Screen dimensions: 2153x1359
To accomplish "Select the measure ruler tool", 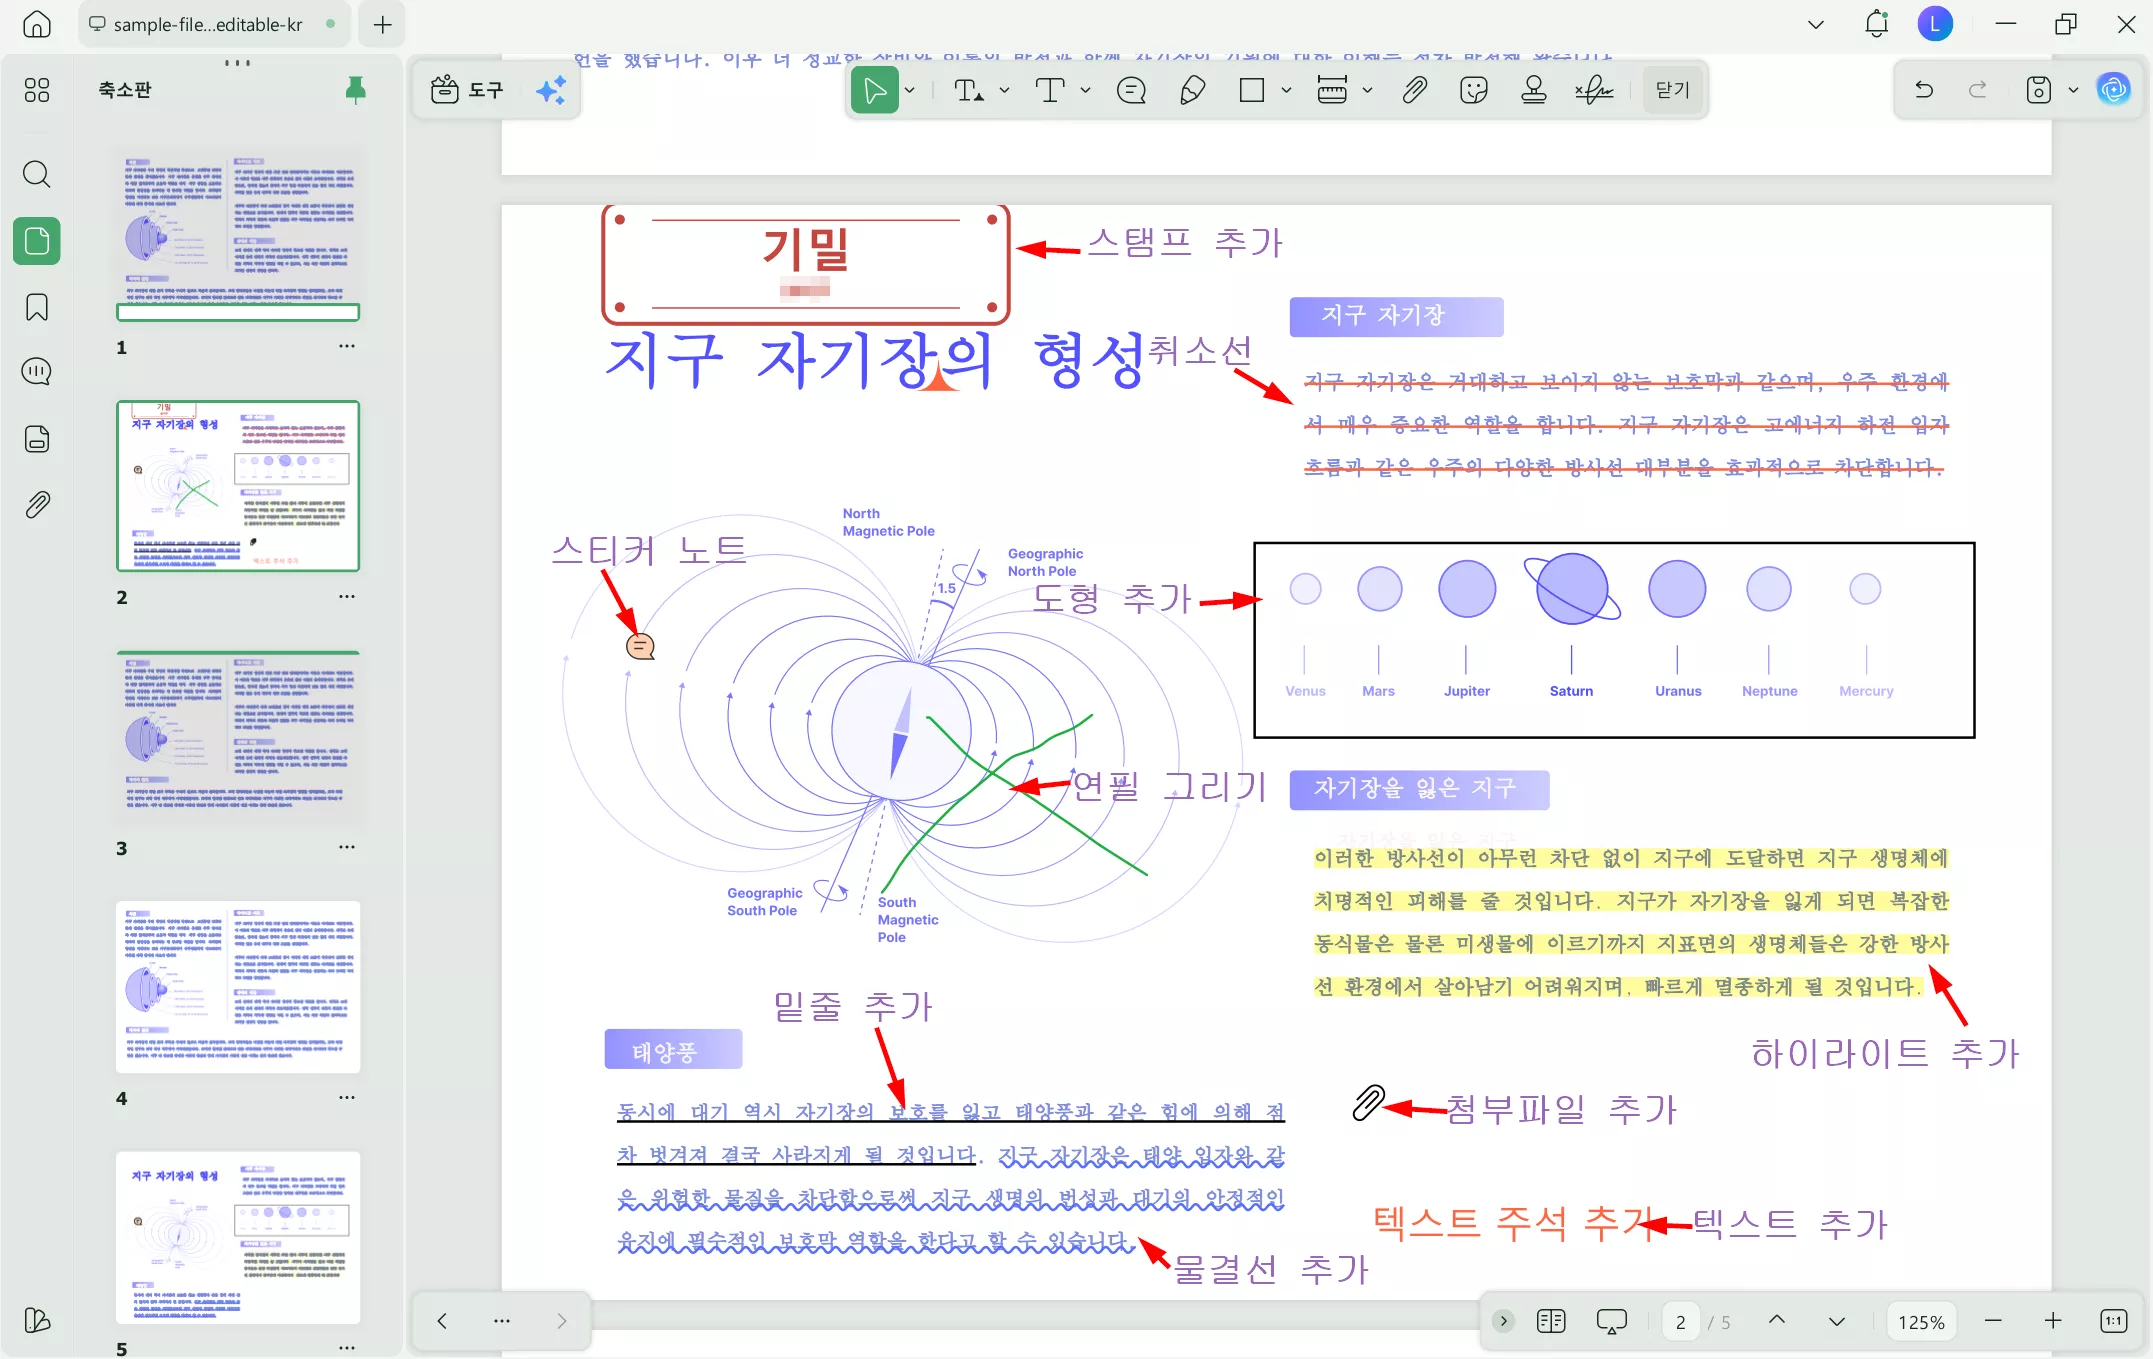I will [x=1332, y=90].
